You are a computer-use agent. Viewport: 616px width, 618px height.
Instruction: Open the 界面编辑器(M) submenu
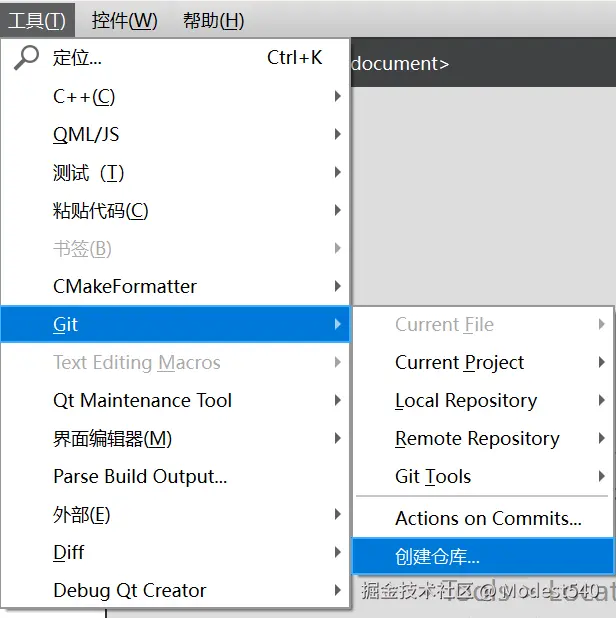[112, 439]
